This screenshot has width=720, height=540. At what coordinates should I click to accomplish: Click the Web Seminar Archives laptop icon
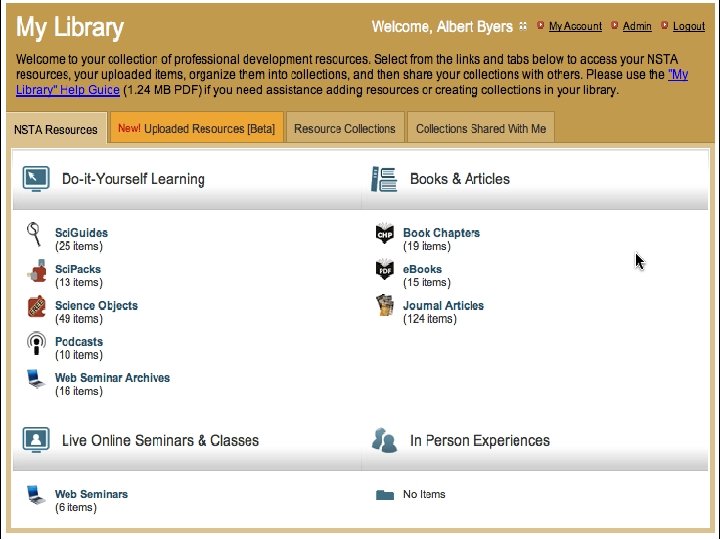[x=36, y=379]
